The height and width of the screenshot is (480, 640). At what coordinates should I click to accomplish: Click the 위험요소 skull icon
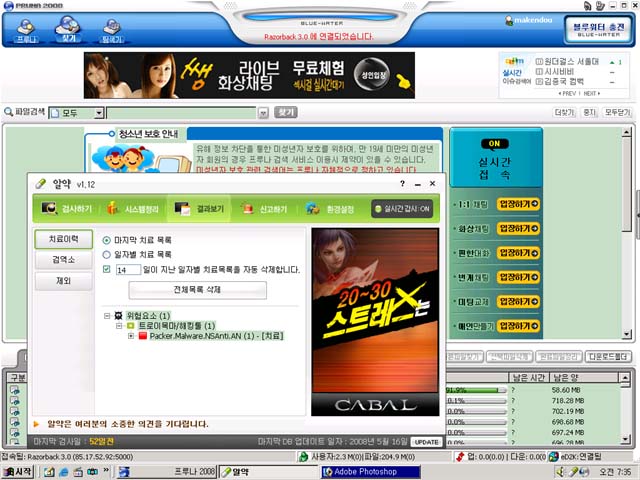[118, 316]
